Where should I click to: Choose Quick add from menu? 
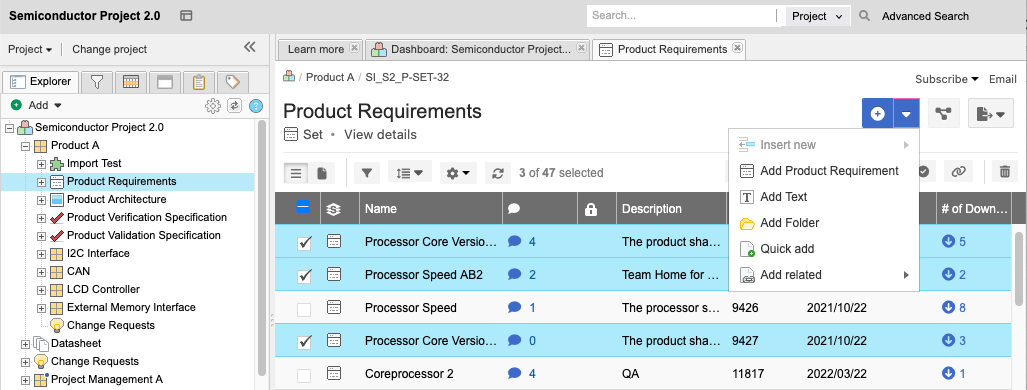click(824, 249)
